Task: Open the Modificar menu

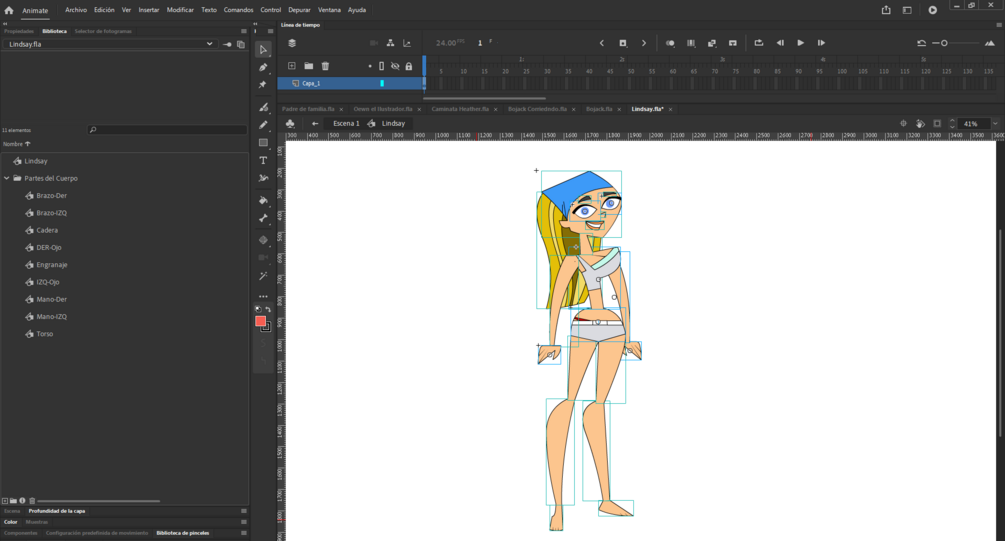Action: tap(180, 10)
